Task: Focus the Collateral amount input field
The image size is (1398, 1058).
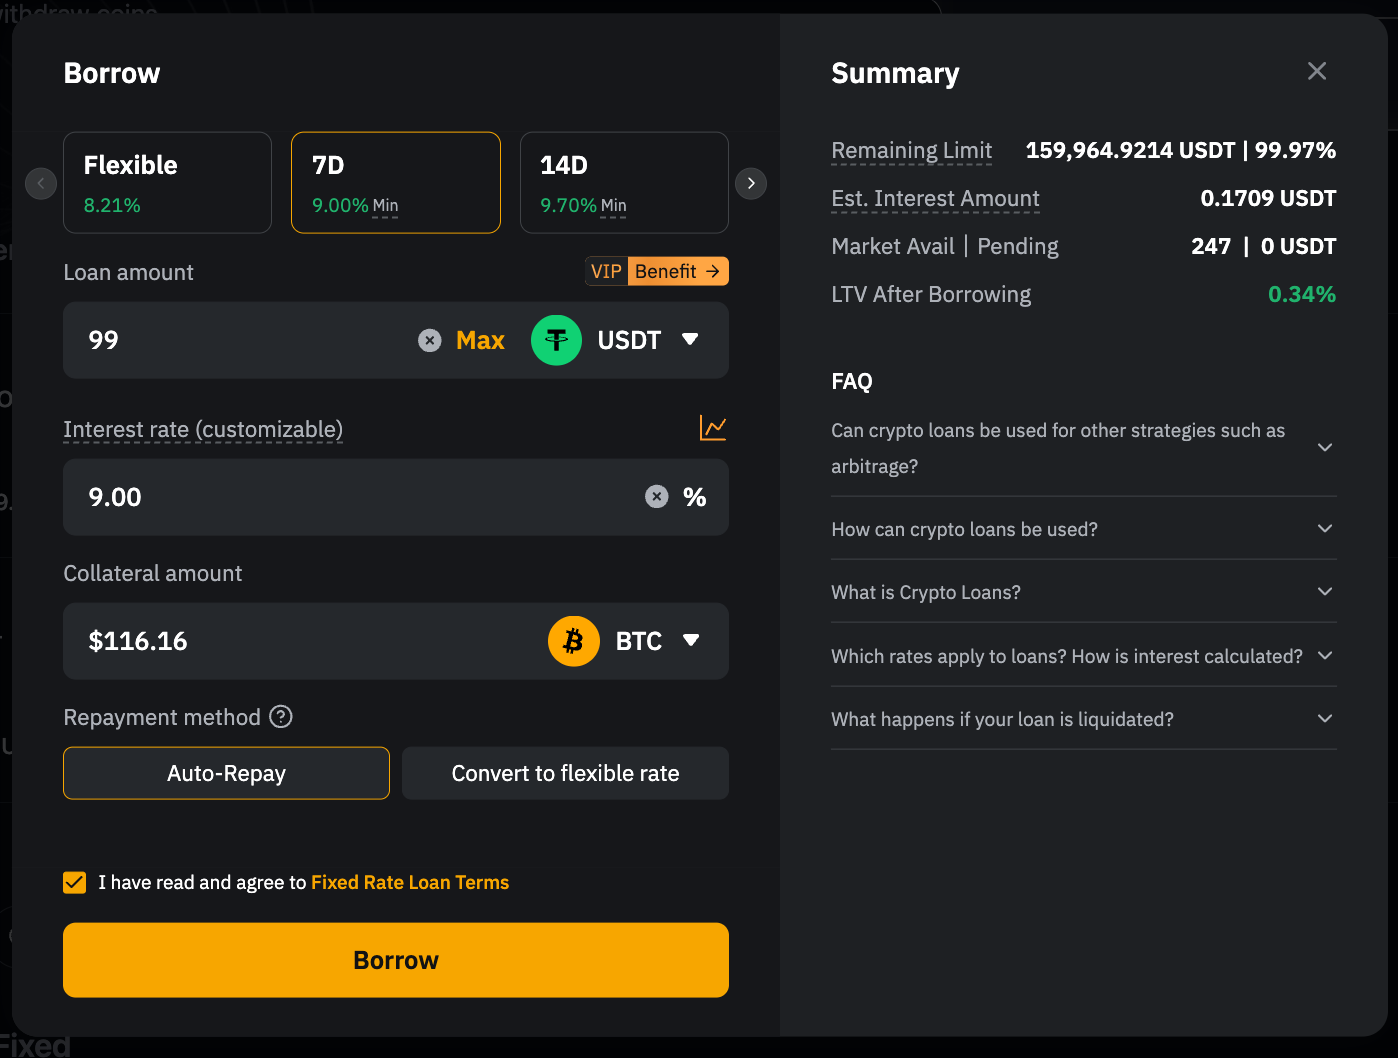Action: [x=300, y=641]
